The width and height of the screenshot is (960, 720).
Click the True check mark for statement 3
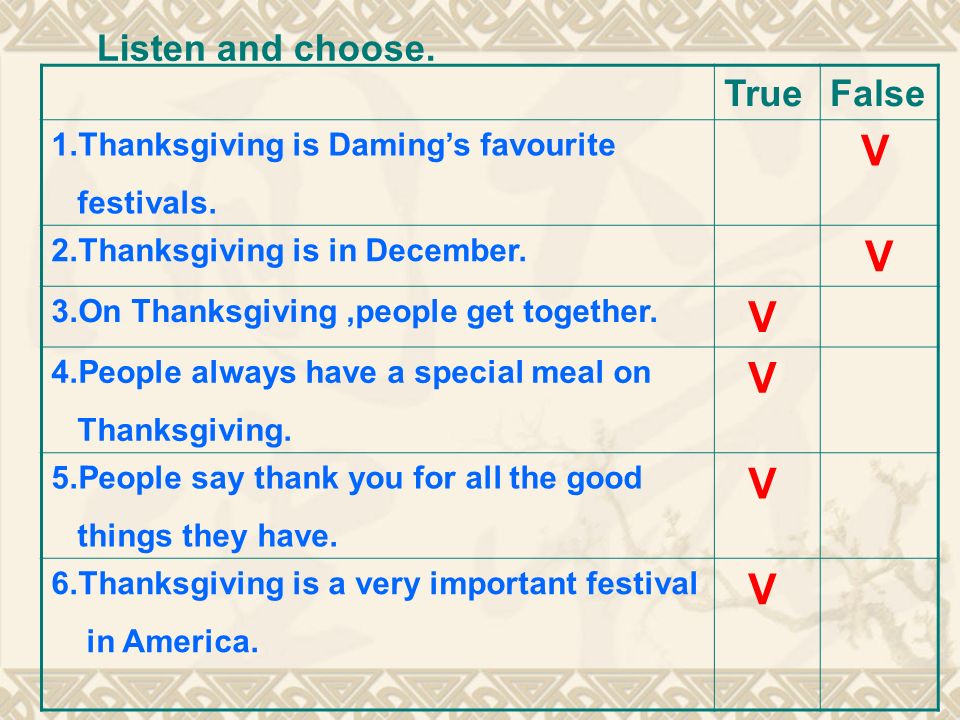tap(762, 317)
